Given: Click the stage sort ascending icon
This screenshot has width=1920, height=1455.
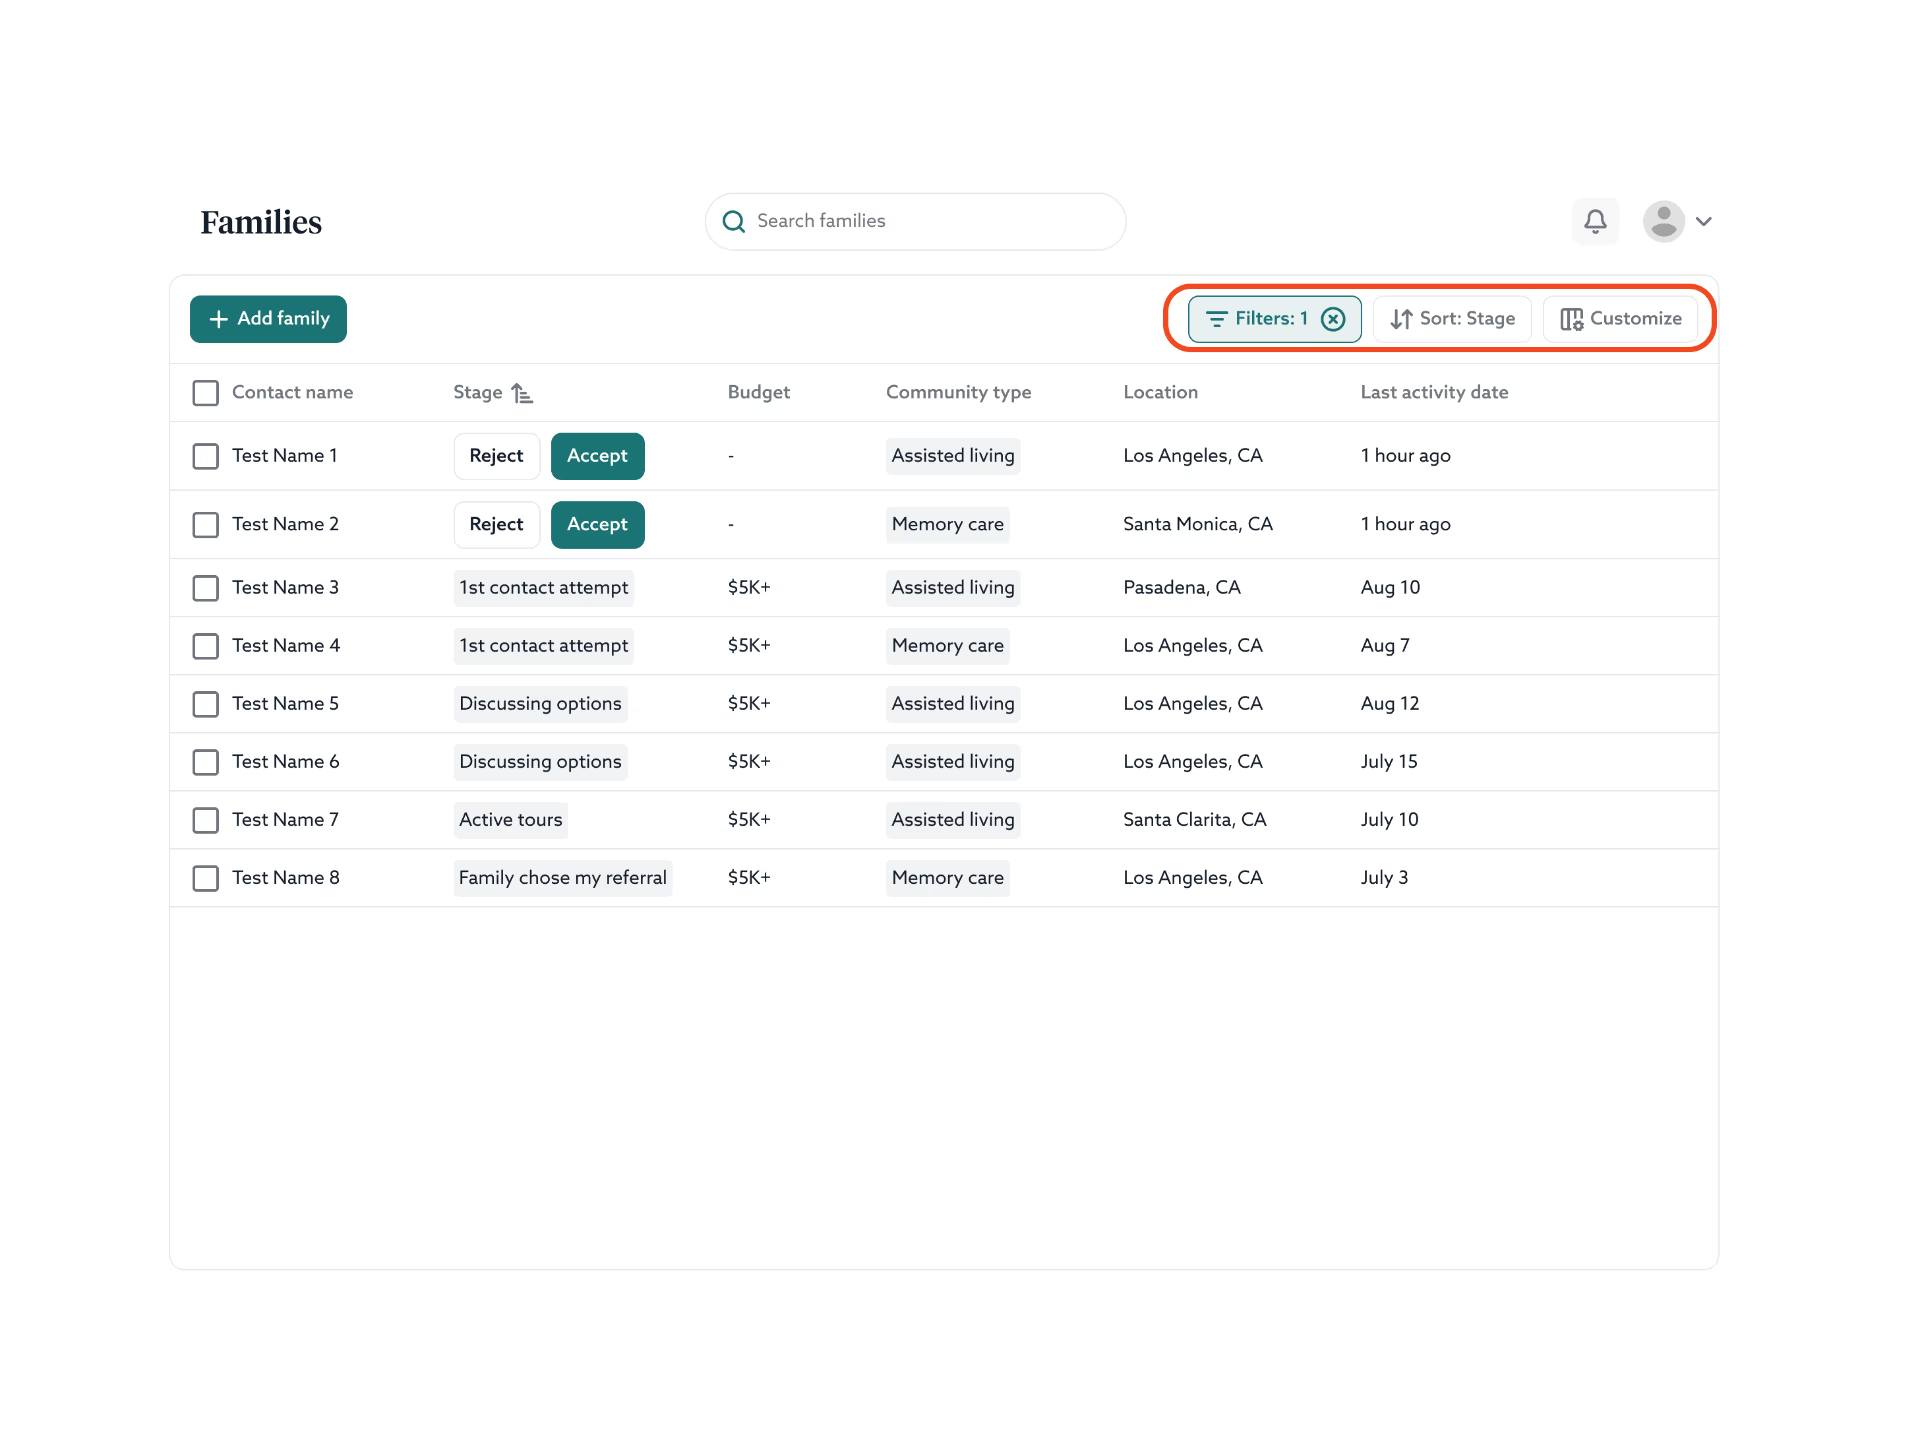Looking at the screenshot, I should coord(522,393).
